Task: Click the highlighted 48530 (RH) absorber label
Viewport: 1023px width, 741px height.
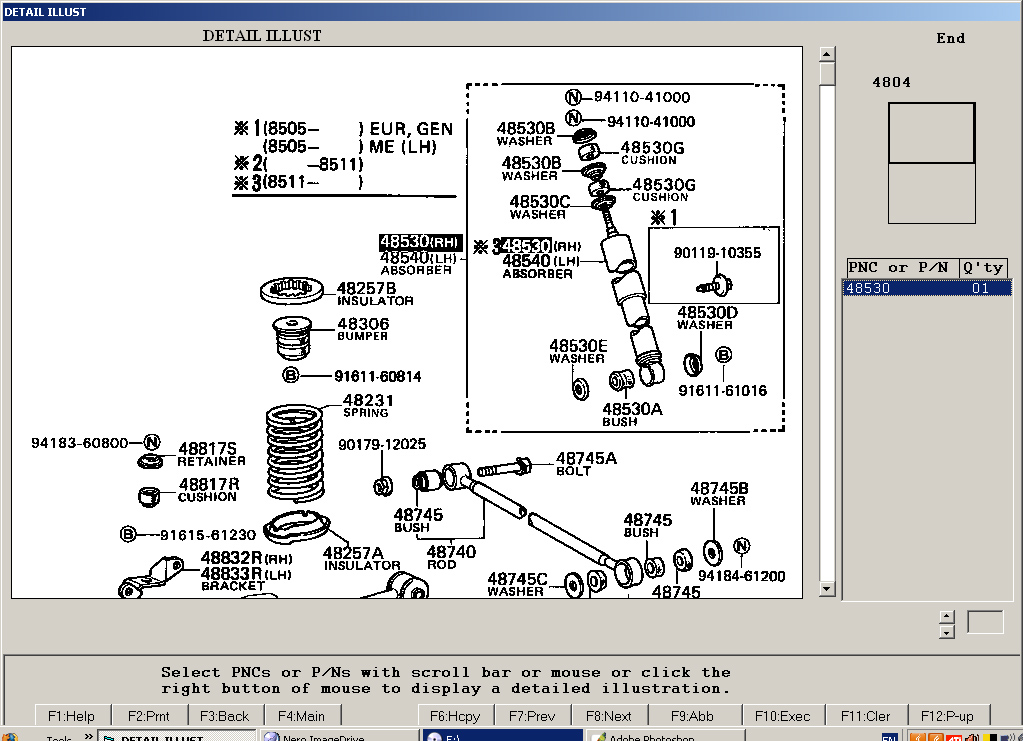Action: pyautogui.click(x=420, y=242)
